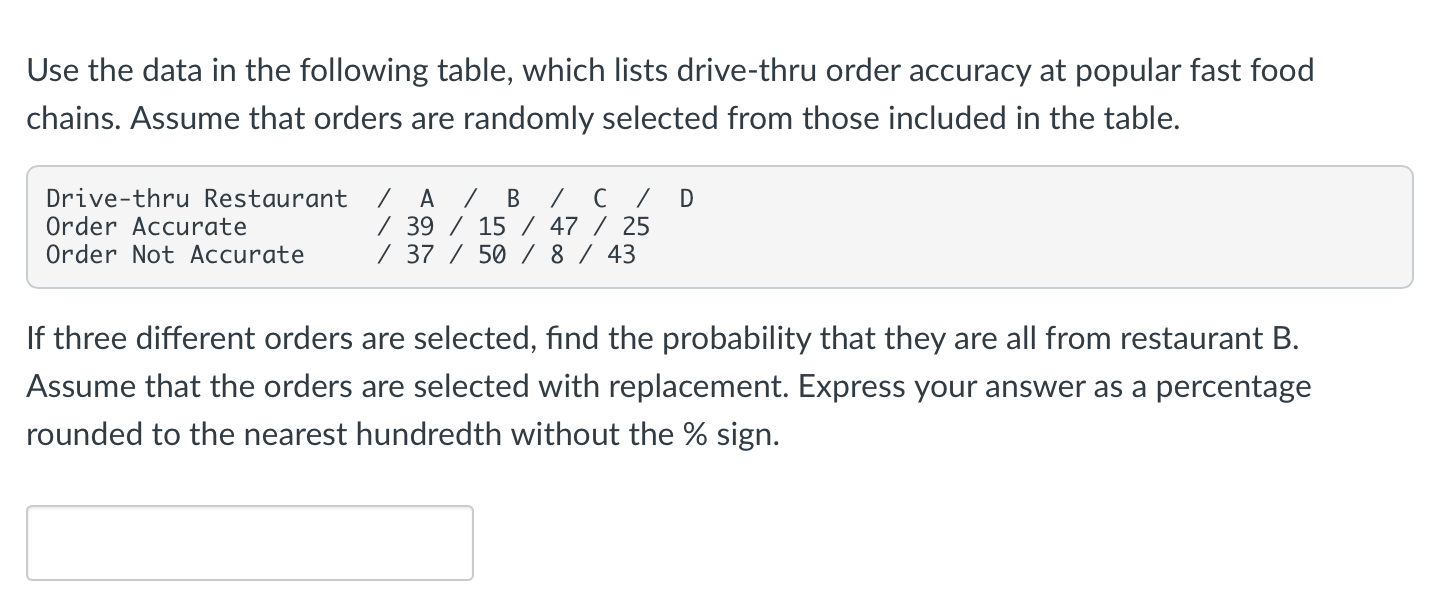The image size is (1443, 593).
Task: Click the answer input field
Action: click(249, 542)
